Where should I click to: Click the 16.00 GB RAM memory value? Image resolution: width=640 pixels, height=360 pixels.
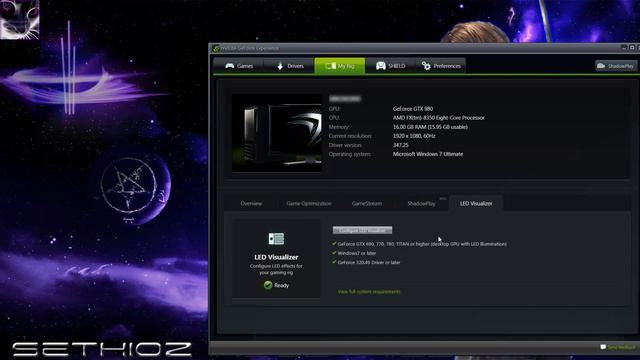pyautogui.click(x=430, y=127)
